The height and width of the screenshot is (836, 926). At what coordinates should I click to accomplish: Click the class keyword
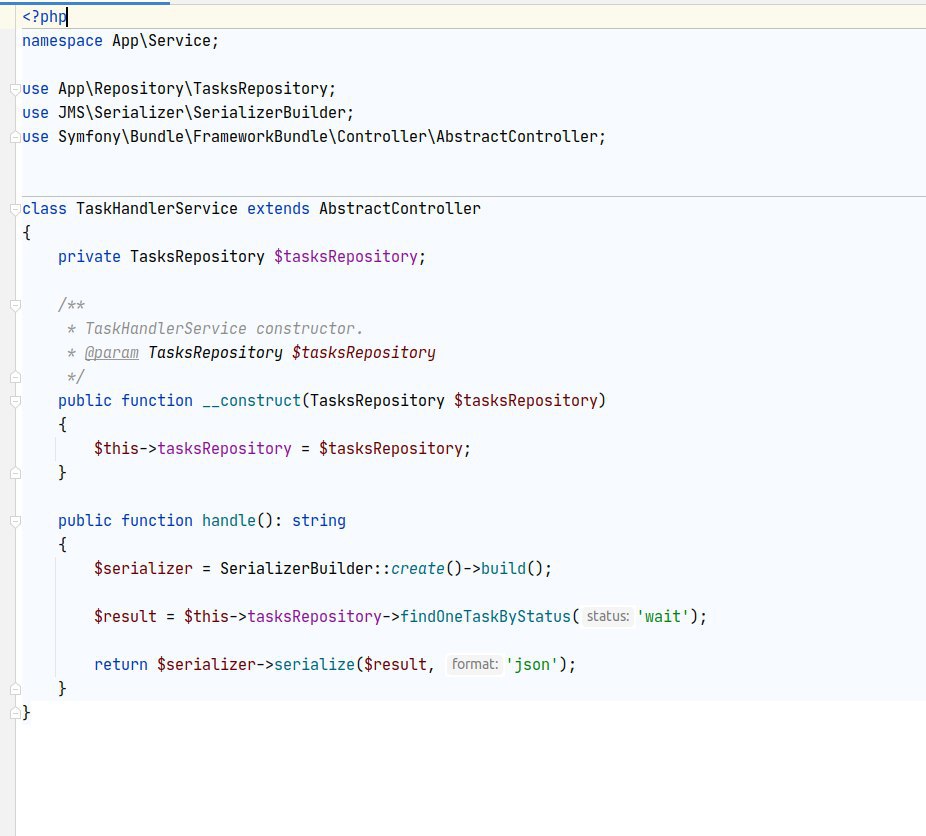[44, 209]
